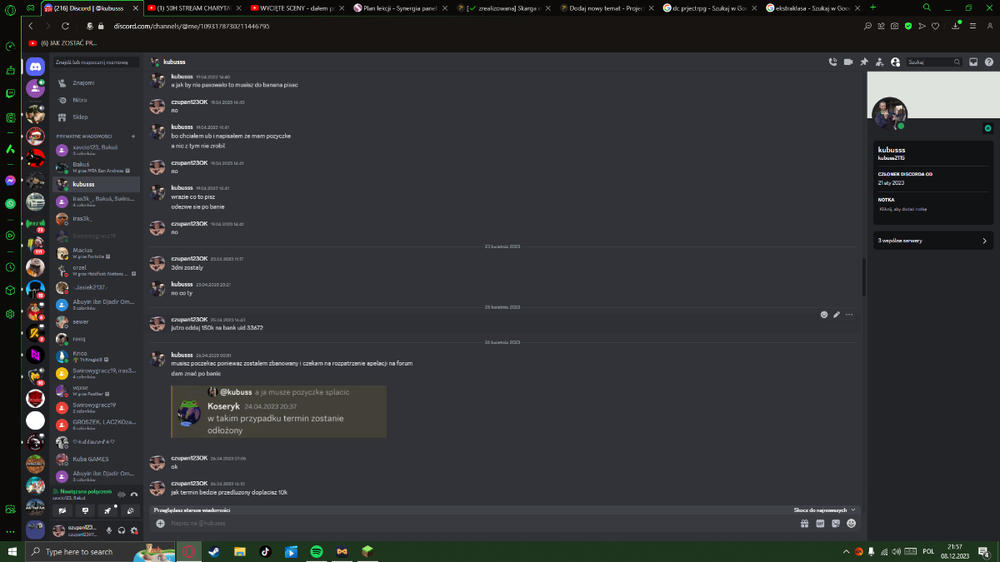This screenshot has width=1000, height=562.
Task: Open the gift picker icon
Action: coord(805,524)
